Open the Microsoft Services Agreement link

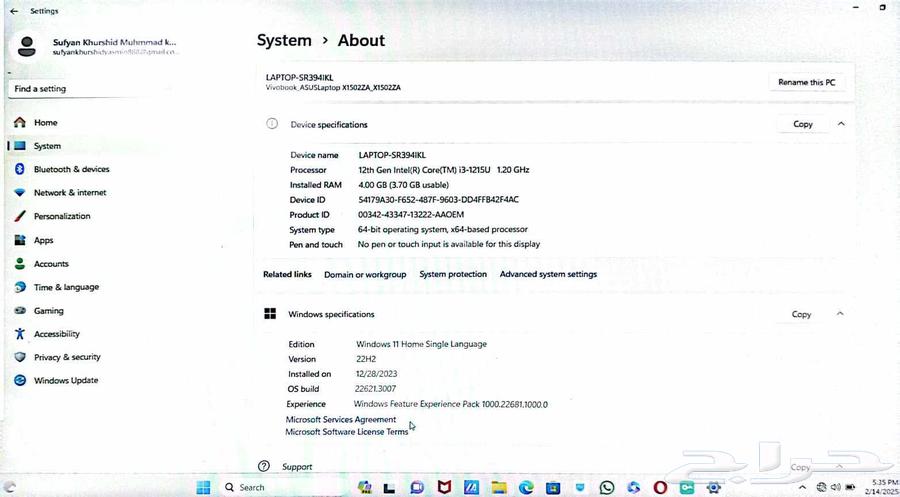[341, 420]
